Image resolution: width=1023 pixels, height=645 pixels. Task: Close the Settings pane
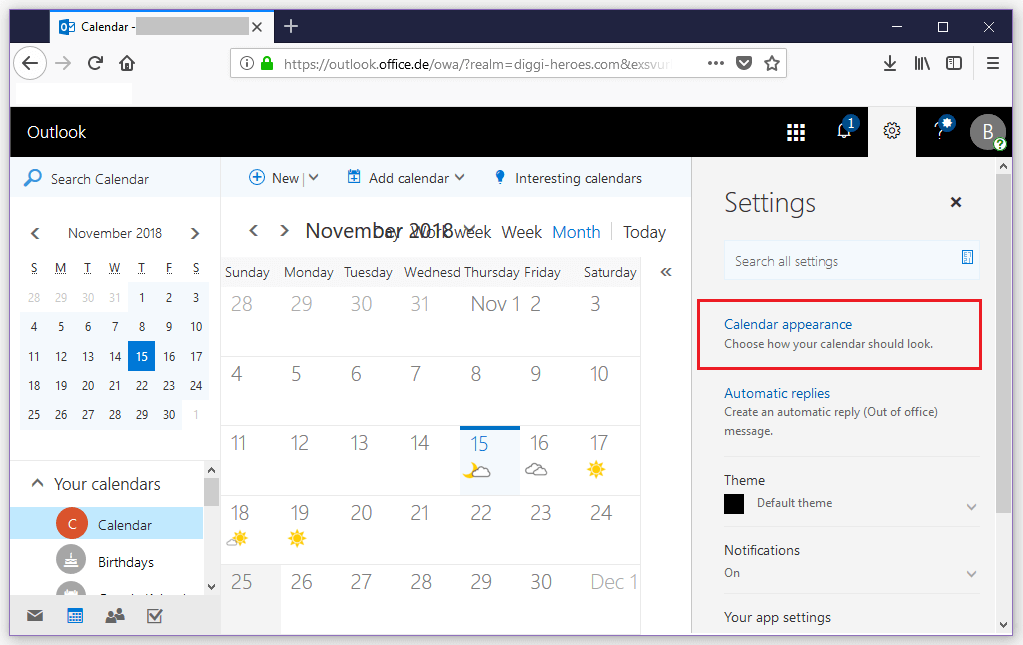[x=956, y=202]
